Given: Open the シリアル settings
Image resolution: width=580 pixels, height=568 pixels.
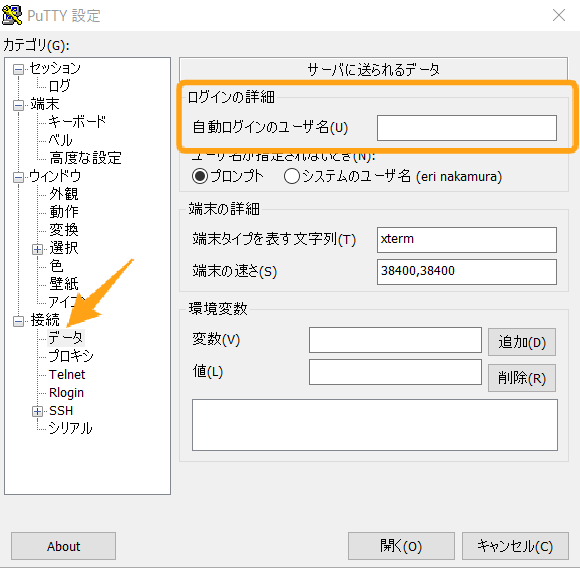Looking at the screenshot, I should (x=70, y=428).
